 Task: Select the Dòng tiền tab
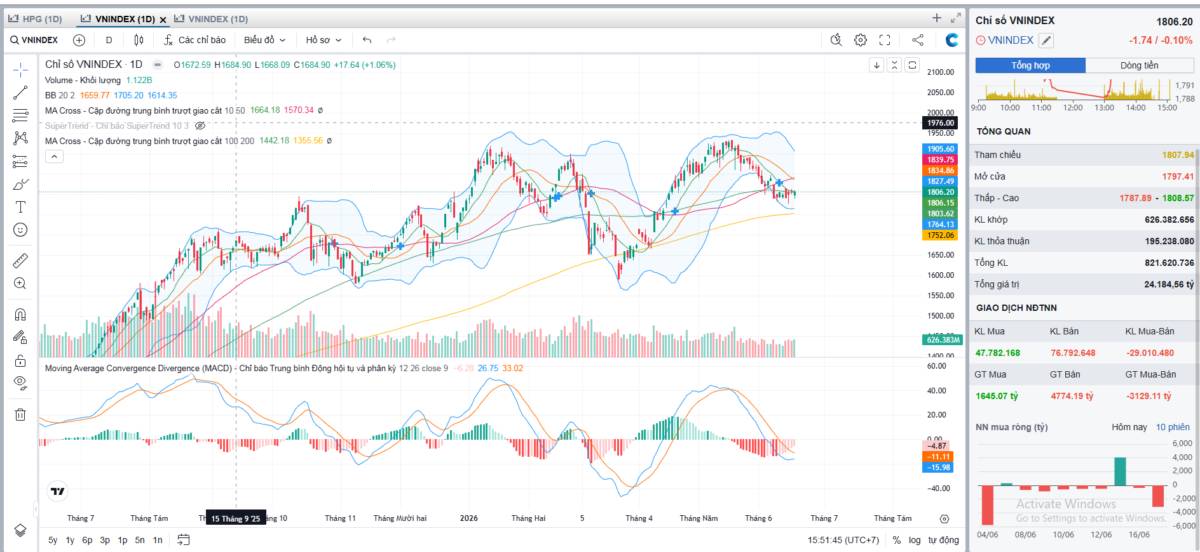[x=1138, y=65]
